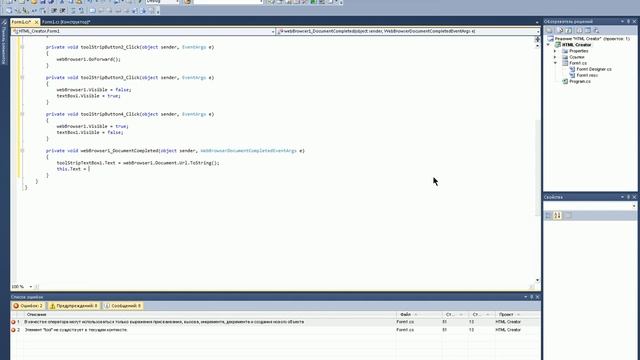
Task: Toggle Warnings filter button in Error List
Action: coord(74,306)
